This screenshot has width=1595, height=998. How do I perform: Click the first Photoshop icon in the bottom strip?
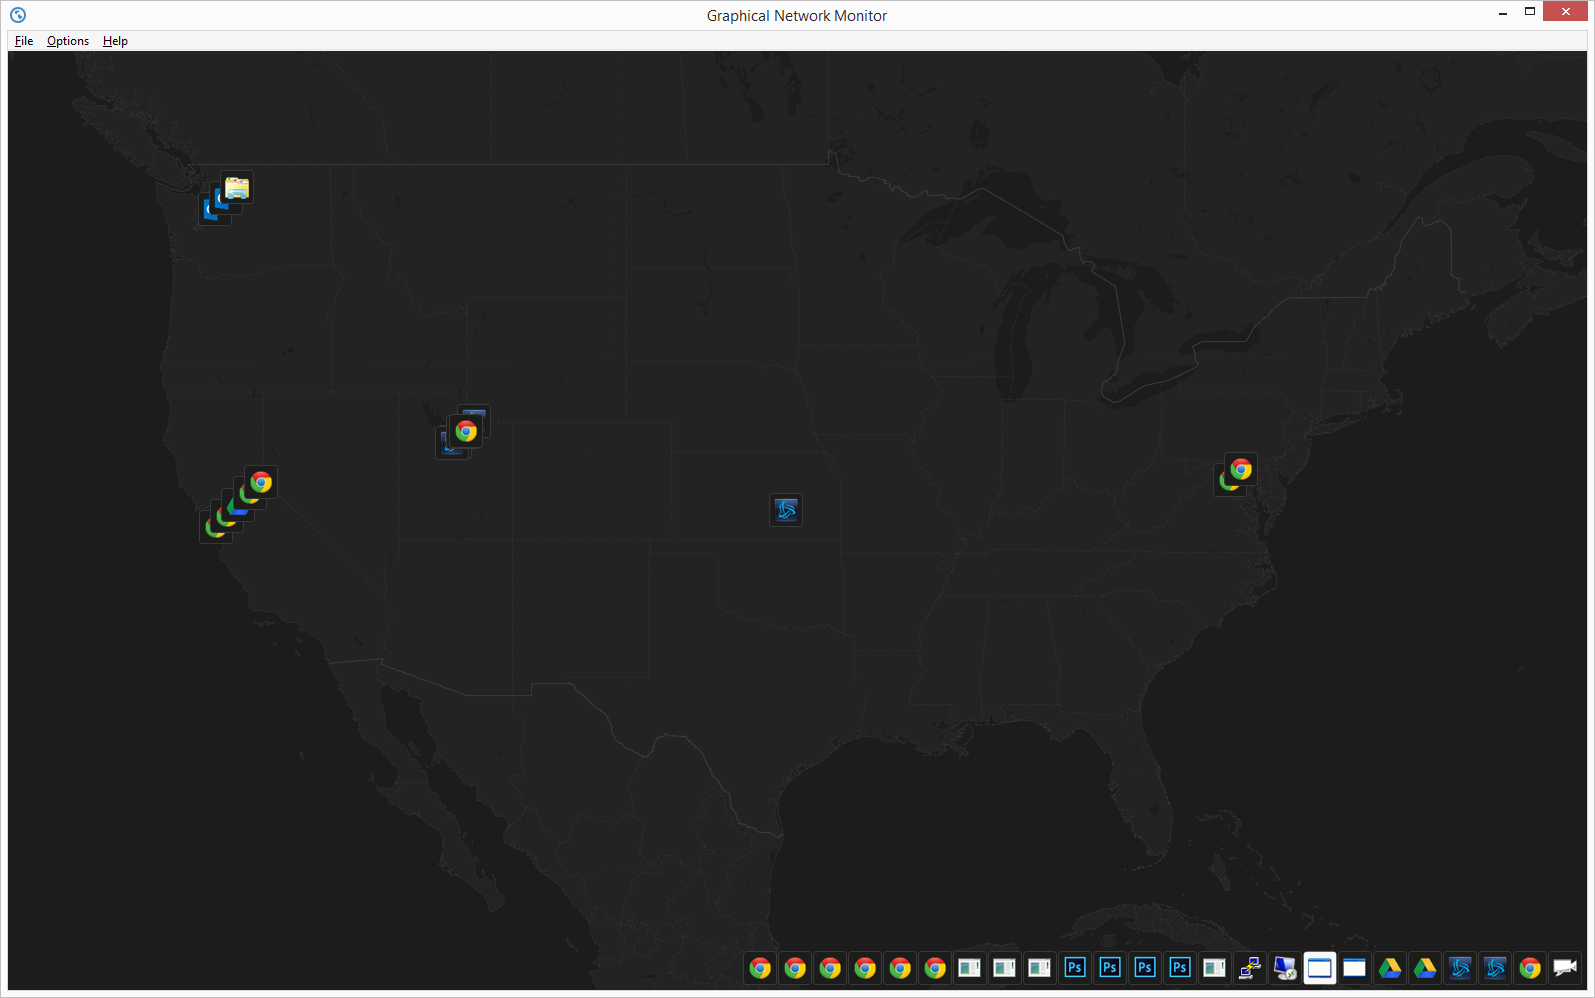(1075, 968)
